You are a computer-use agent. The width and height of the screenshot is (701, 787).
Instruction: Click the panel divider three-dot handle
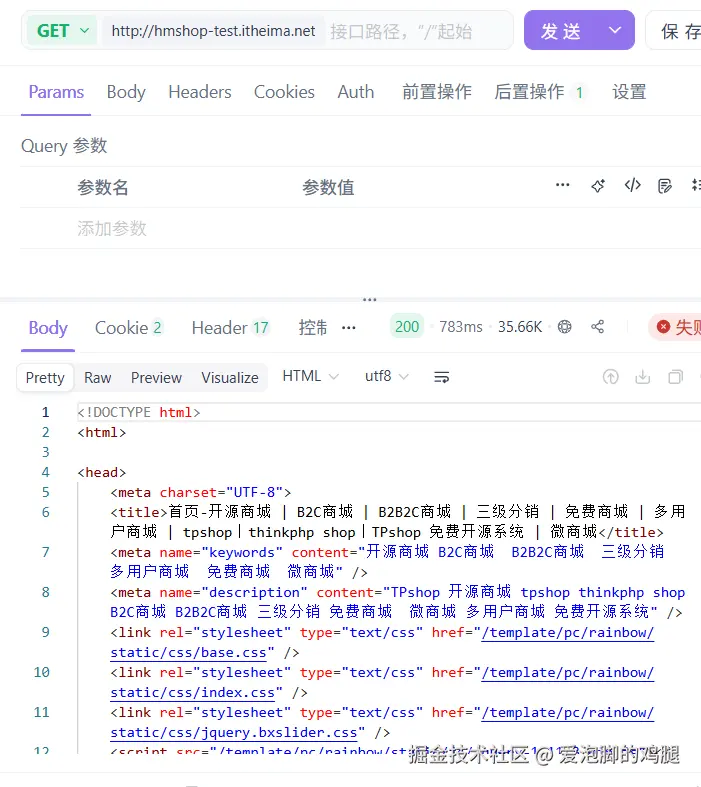[370, 300]
